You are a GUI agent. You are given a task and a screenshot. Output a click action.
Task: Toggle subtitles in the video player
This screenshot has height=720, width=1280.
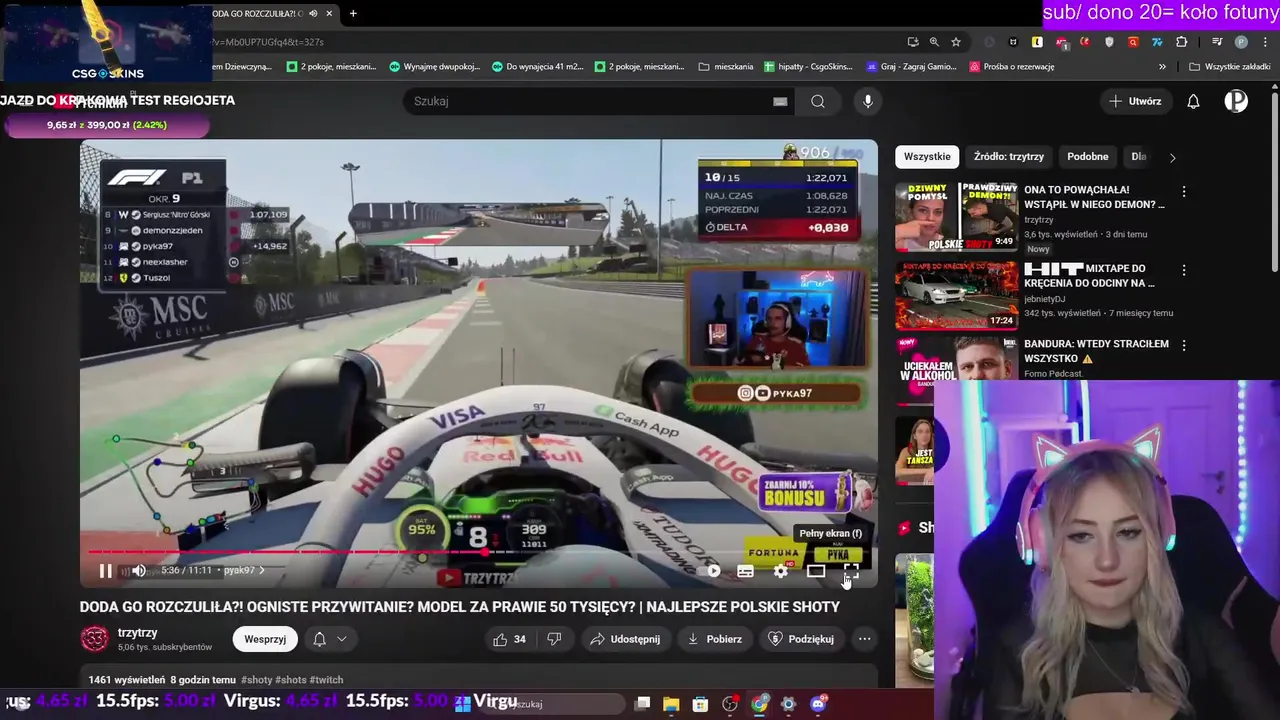pos(746,571)
